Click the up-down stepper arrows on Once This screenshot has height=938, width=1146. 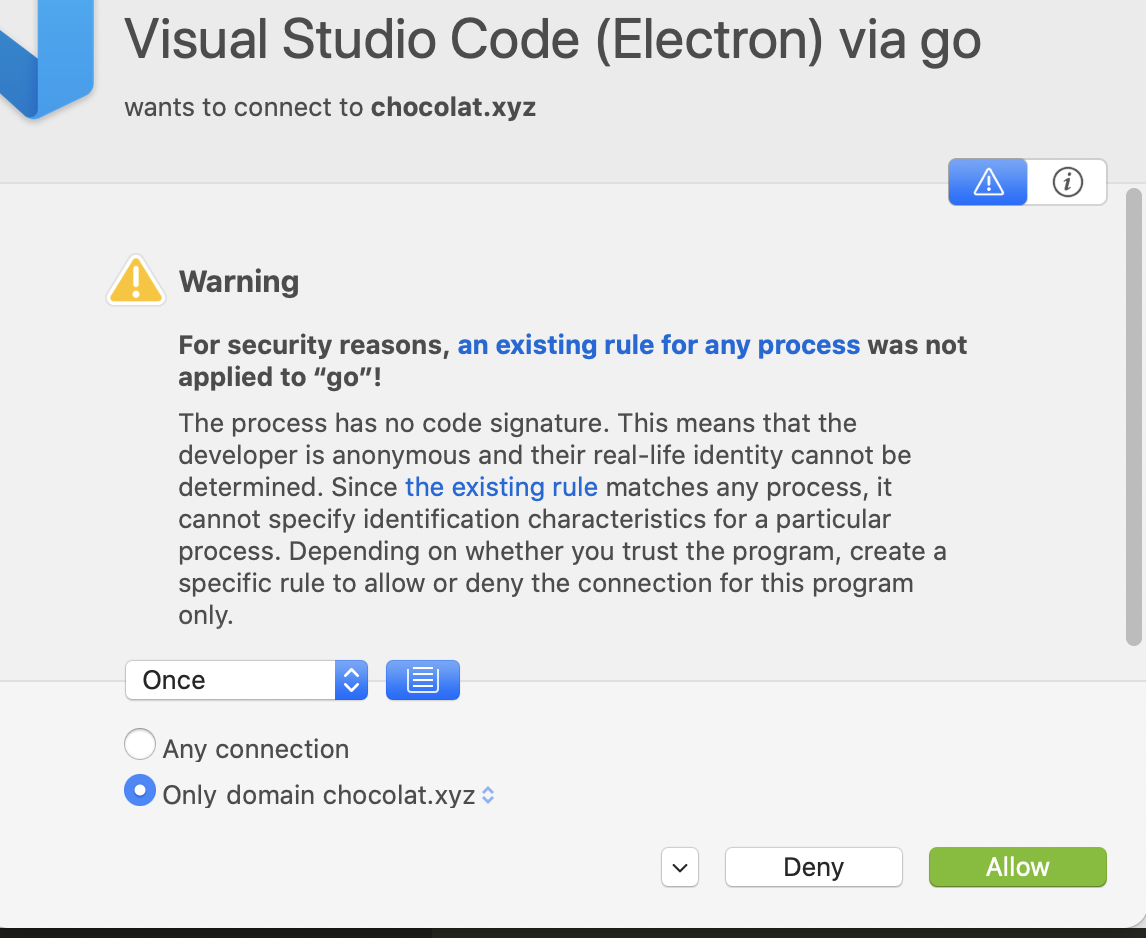[x=352, y=680]
